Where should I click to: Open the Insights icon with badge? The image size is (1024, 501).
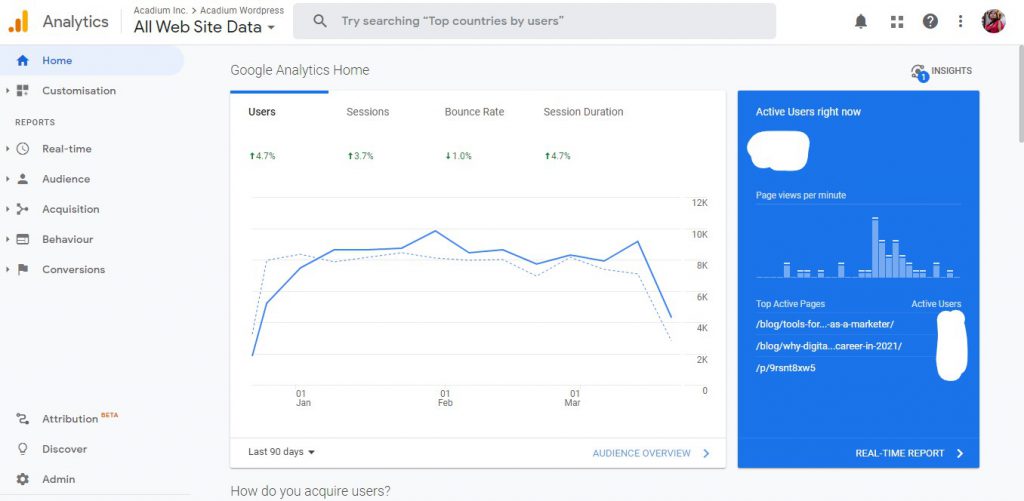920,73
